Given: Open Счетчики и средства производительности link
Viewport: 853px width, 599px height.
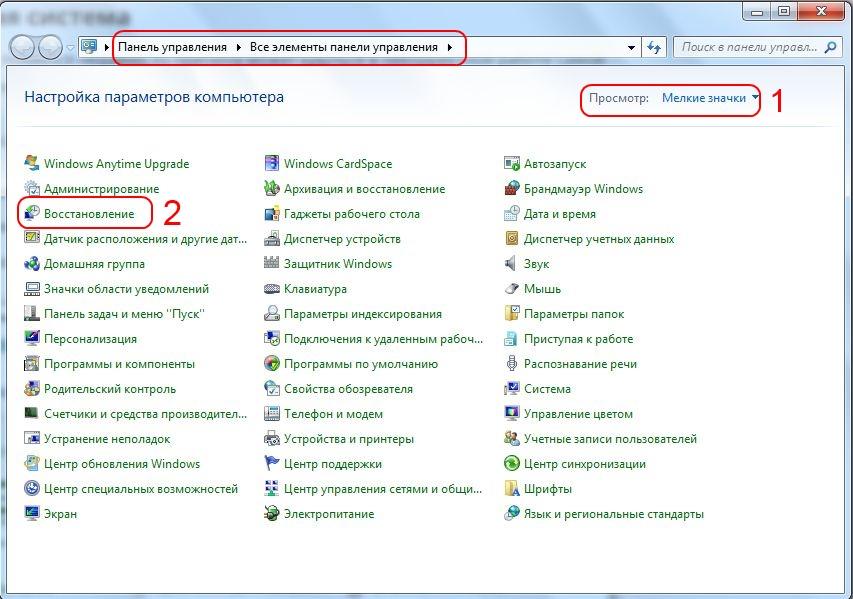Looking at the screenshot, I should click(x=145, y=413).
